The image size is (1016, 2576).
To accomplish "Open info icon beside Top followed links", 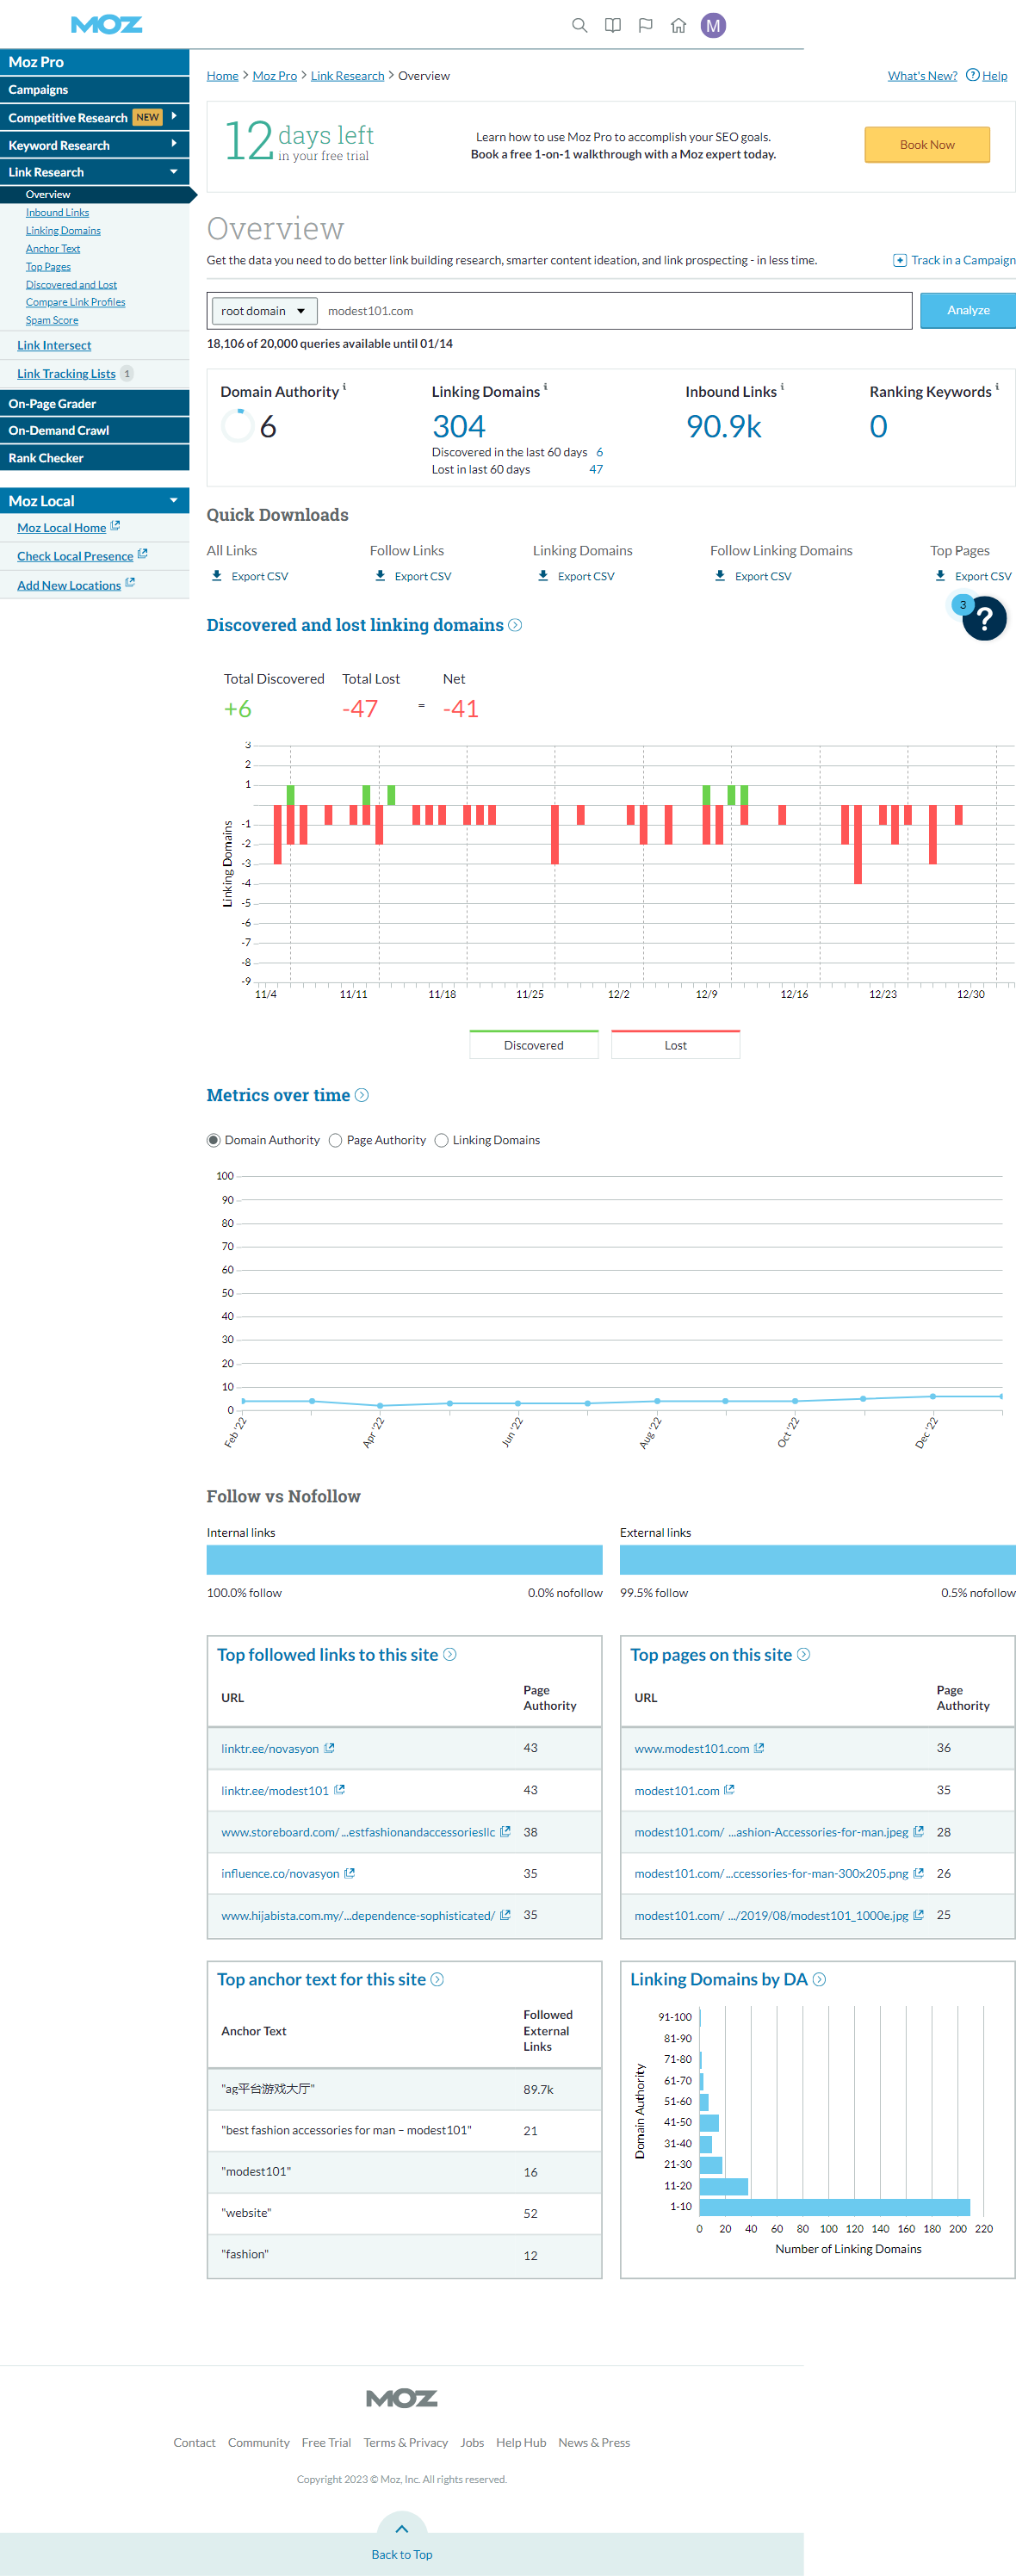I will (x=450, y=1654).
